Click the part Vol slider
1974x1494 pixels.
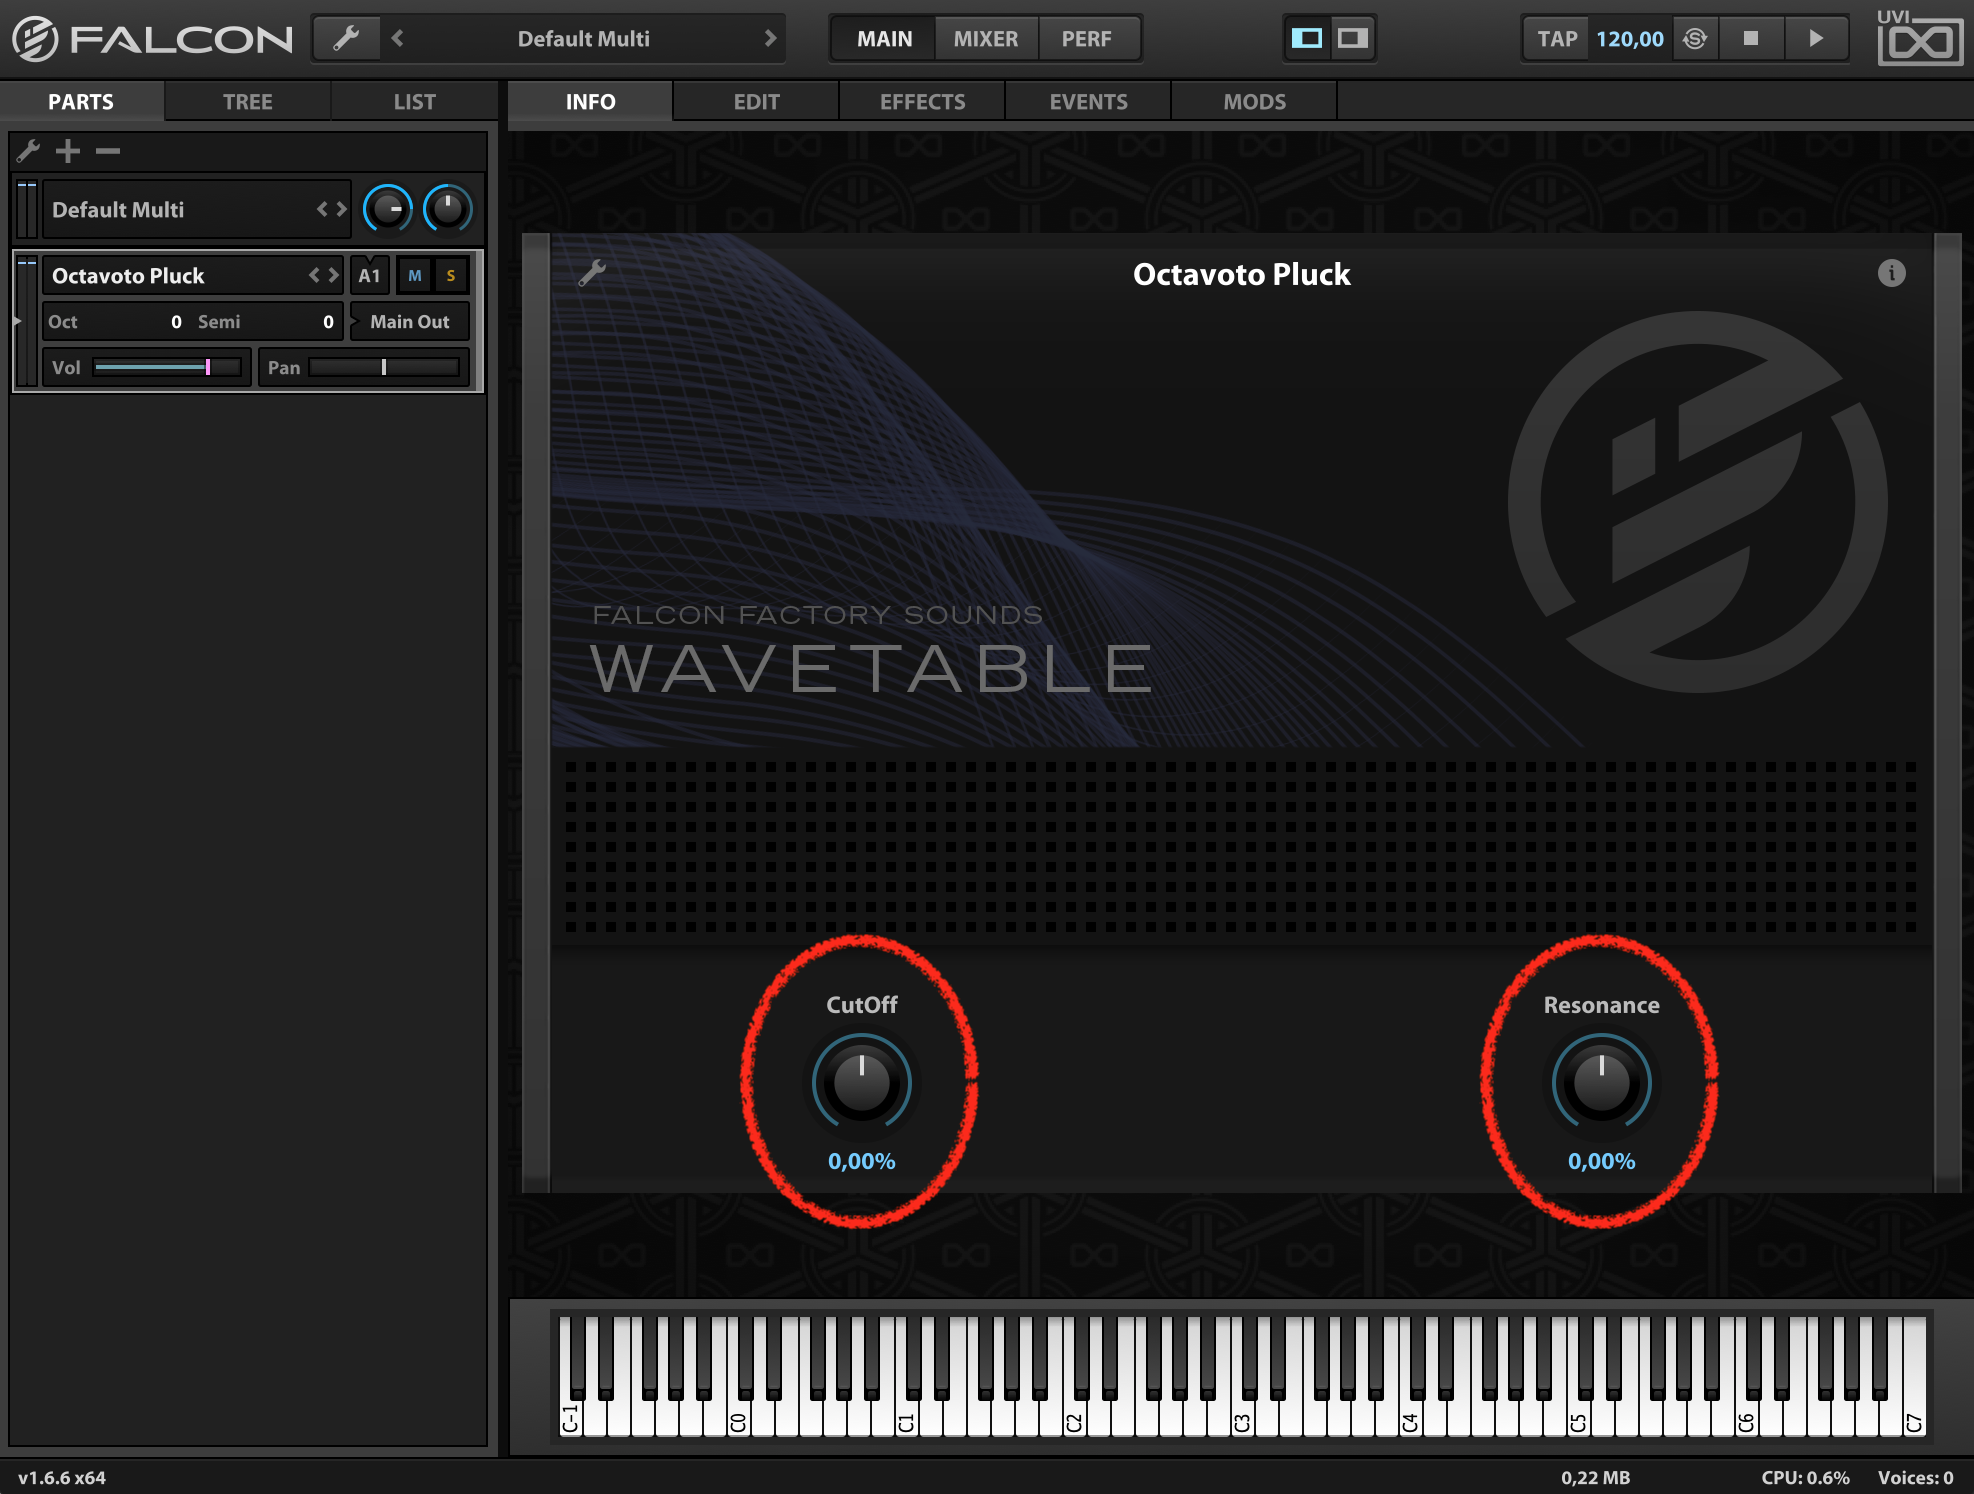pyautogui.click(x=168, y=368)
